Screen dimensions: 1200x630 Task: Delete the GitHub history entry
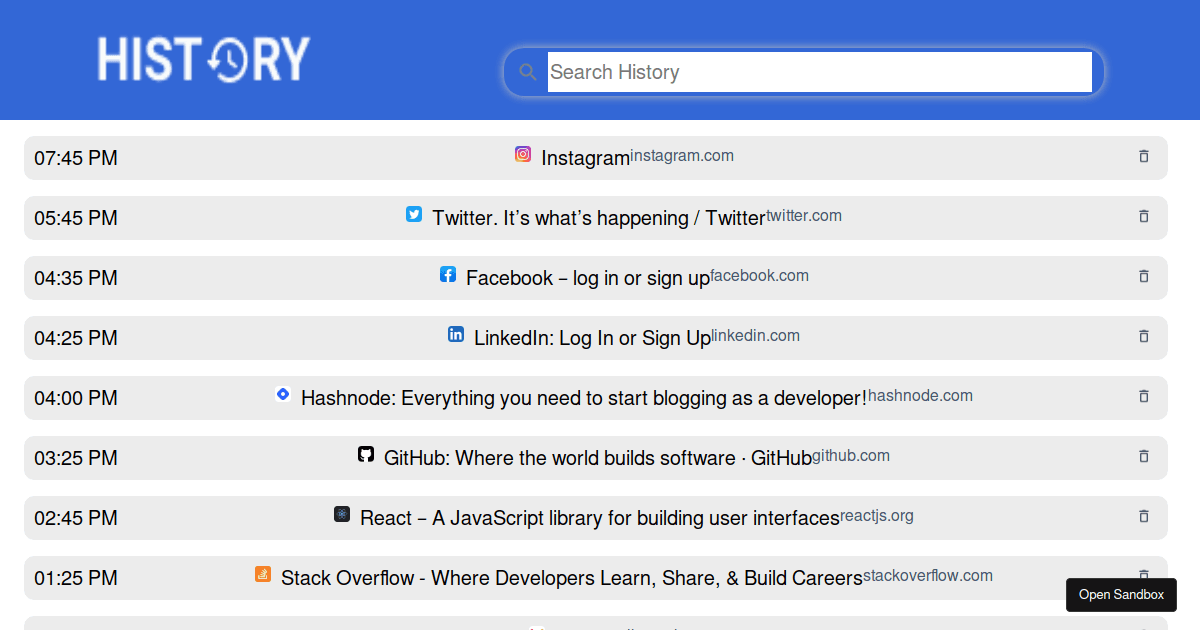coord(1143,457)
